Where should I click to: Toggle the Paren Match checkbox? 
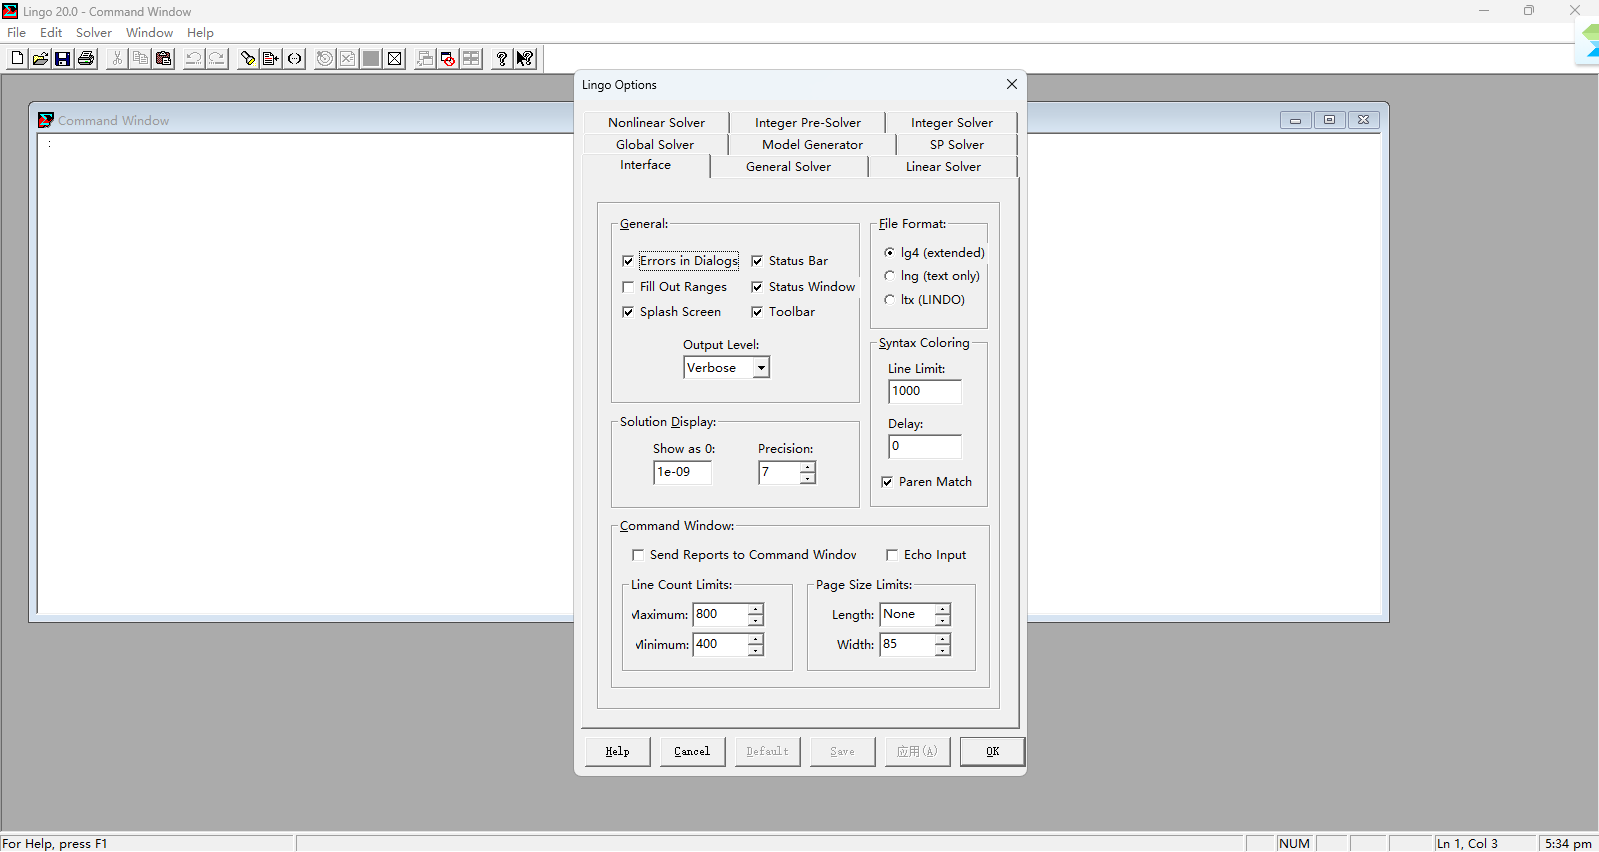click(x=926, y=482)
